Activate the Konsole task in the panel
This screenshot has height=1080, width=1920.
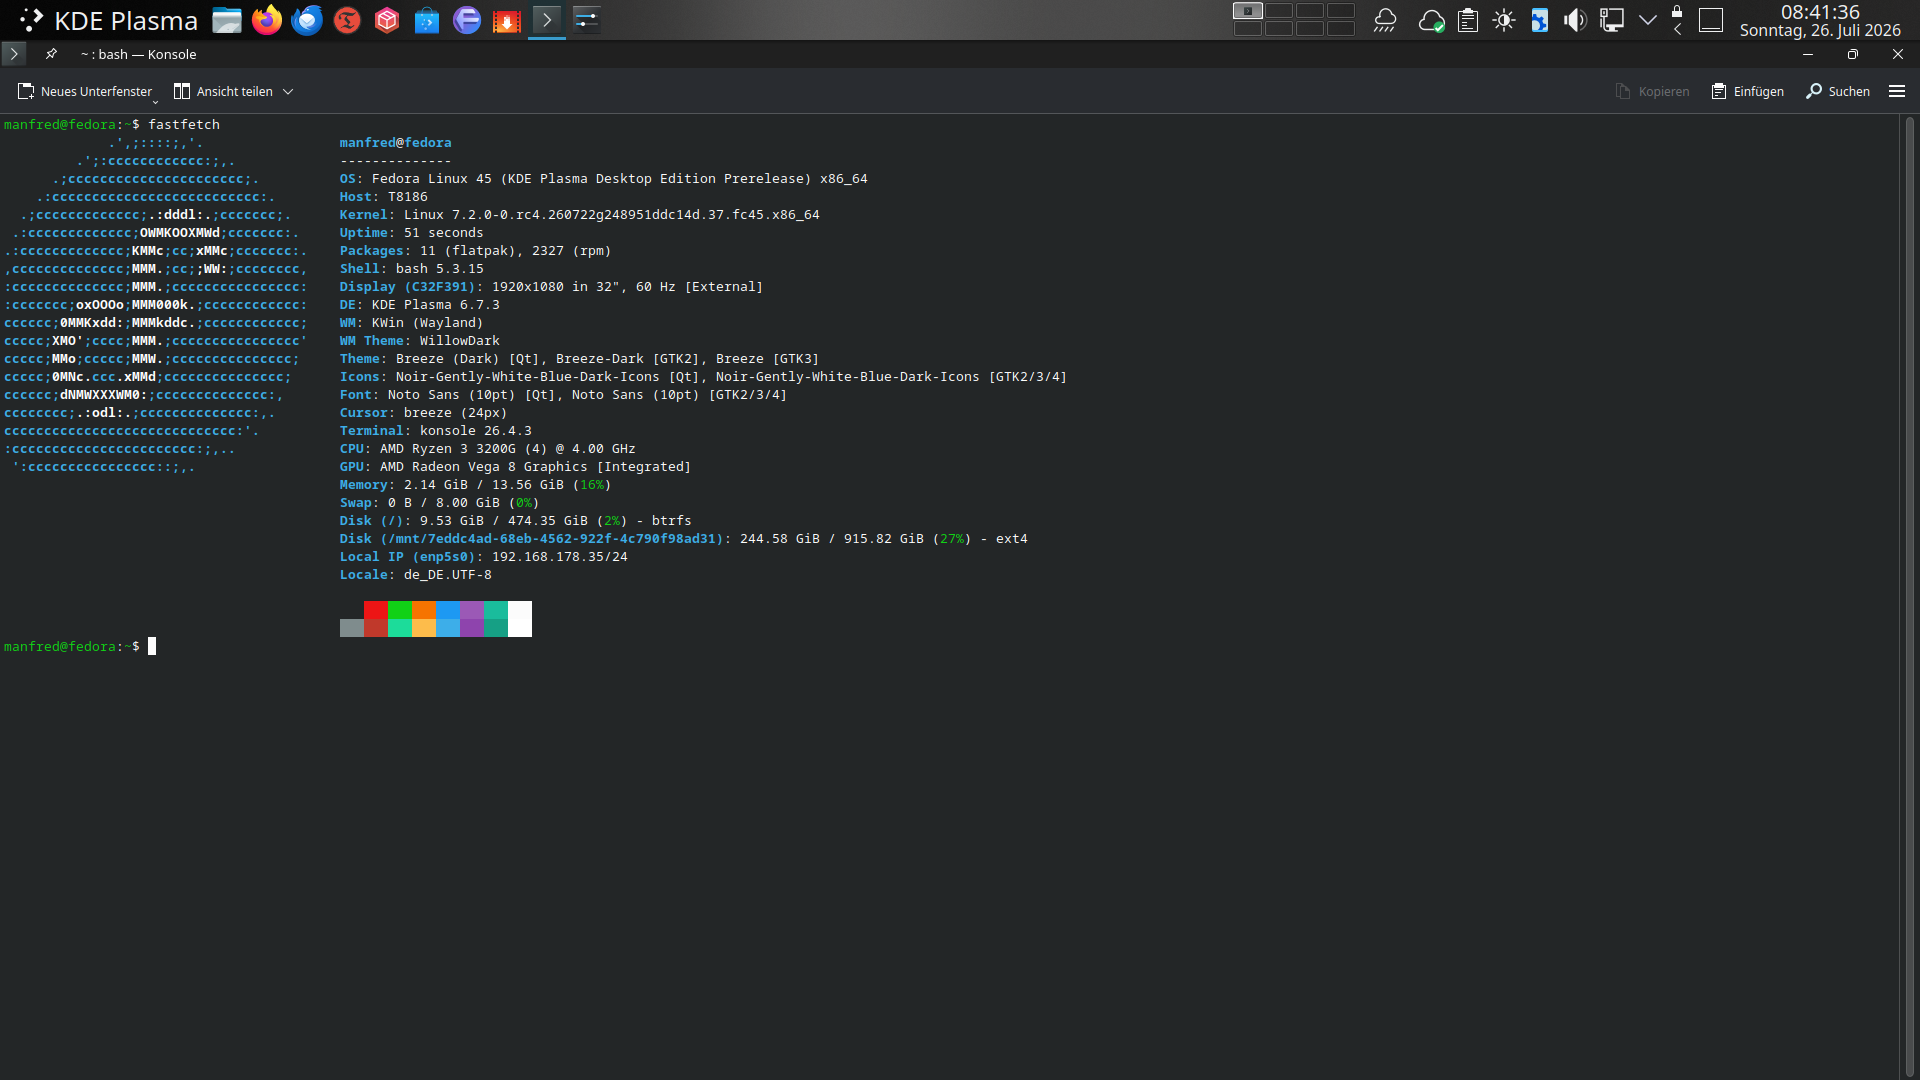click(x=547, y=20)
